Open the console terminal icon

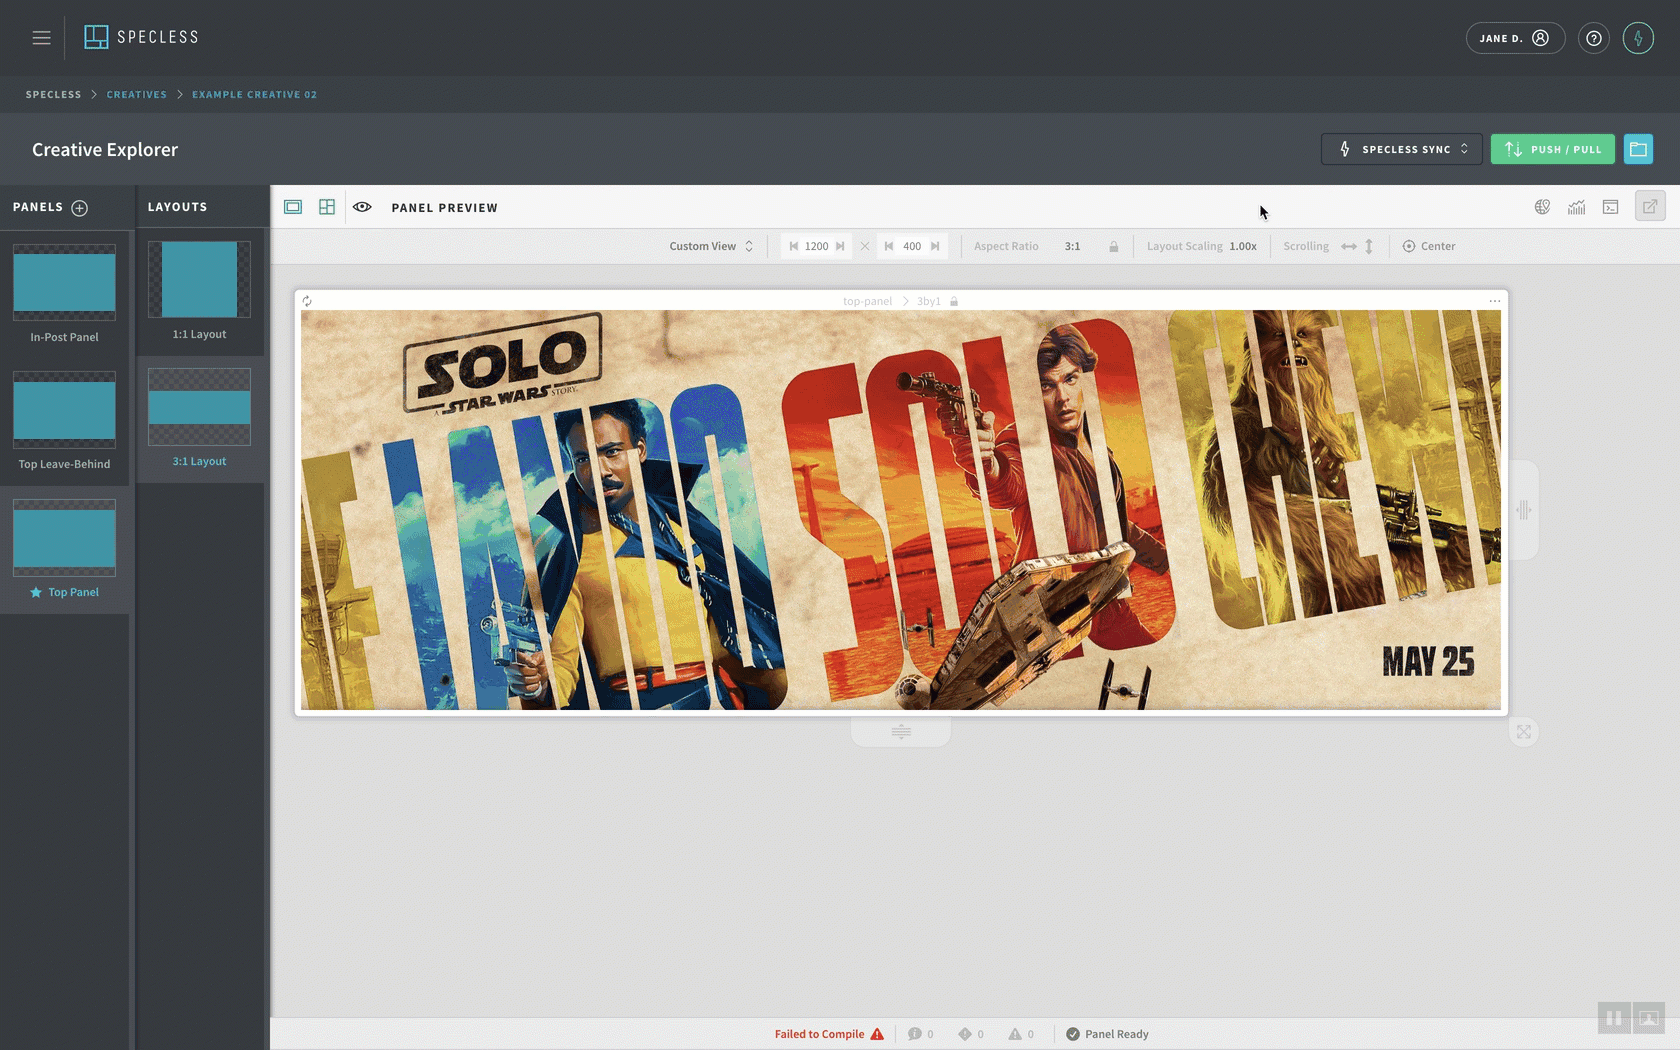1610,207
